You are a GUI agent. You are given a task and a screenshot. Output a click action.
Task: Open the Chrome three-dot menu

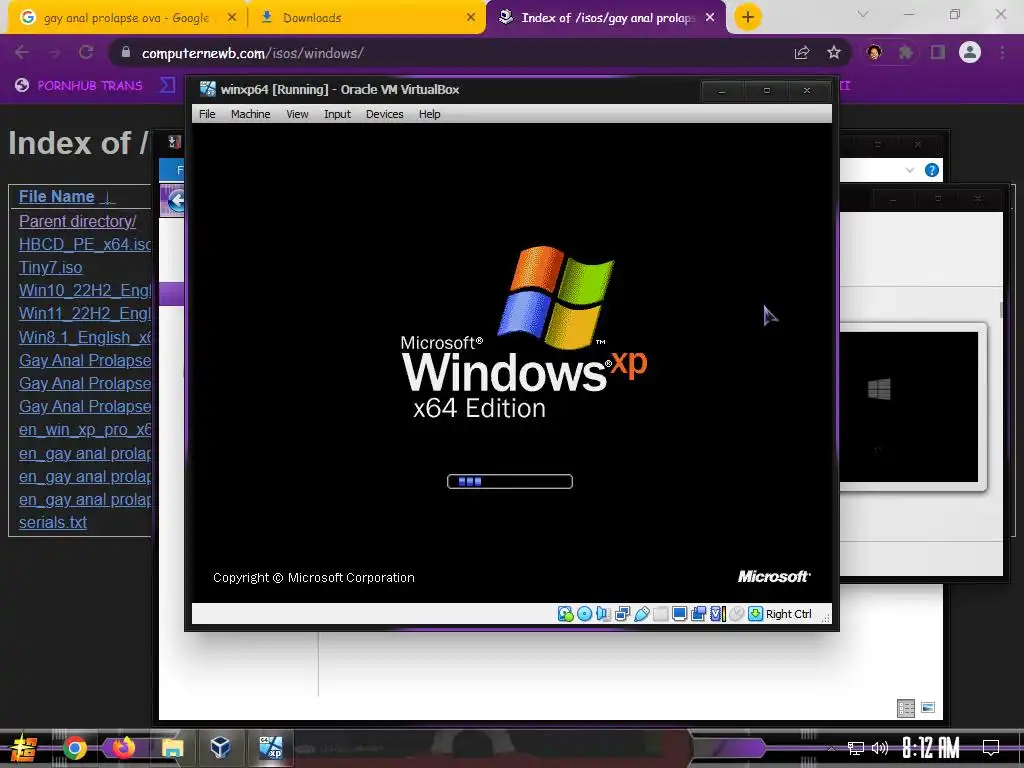coord(1002,53)
